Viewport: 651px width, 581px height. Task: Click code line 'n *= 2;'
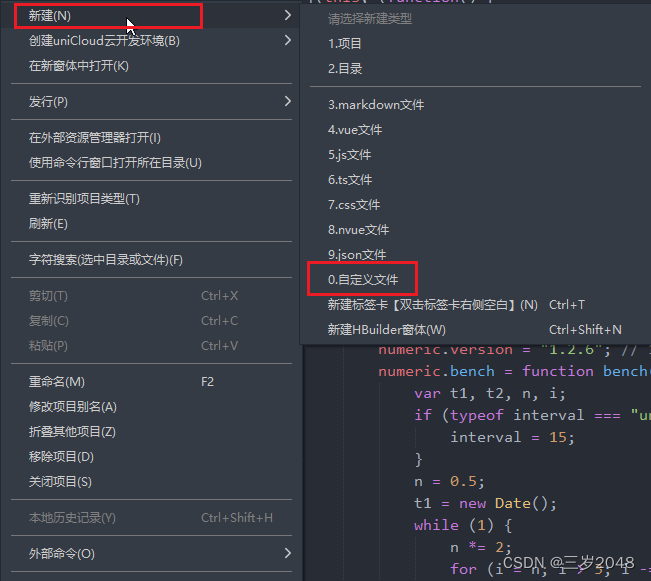481,547
